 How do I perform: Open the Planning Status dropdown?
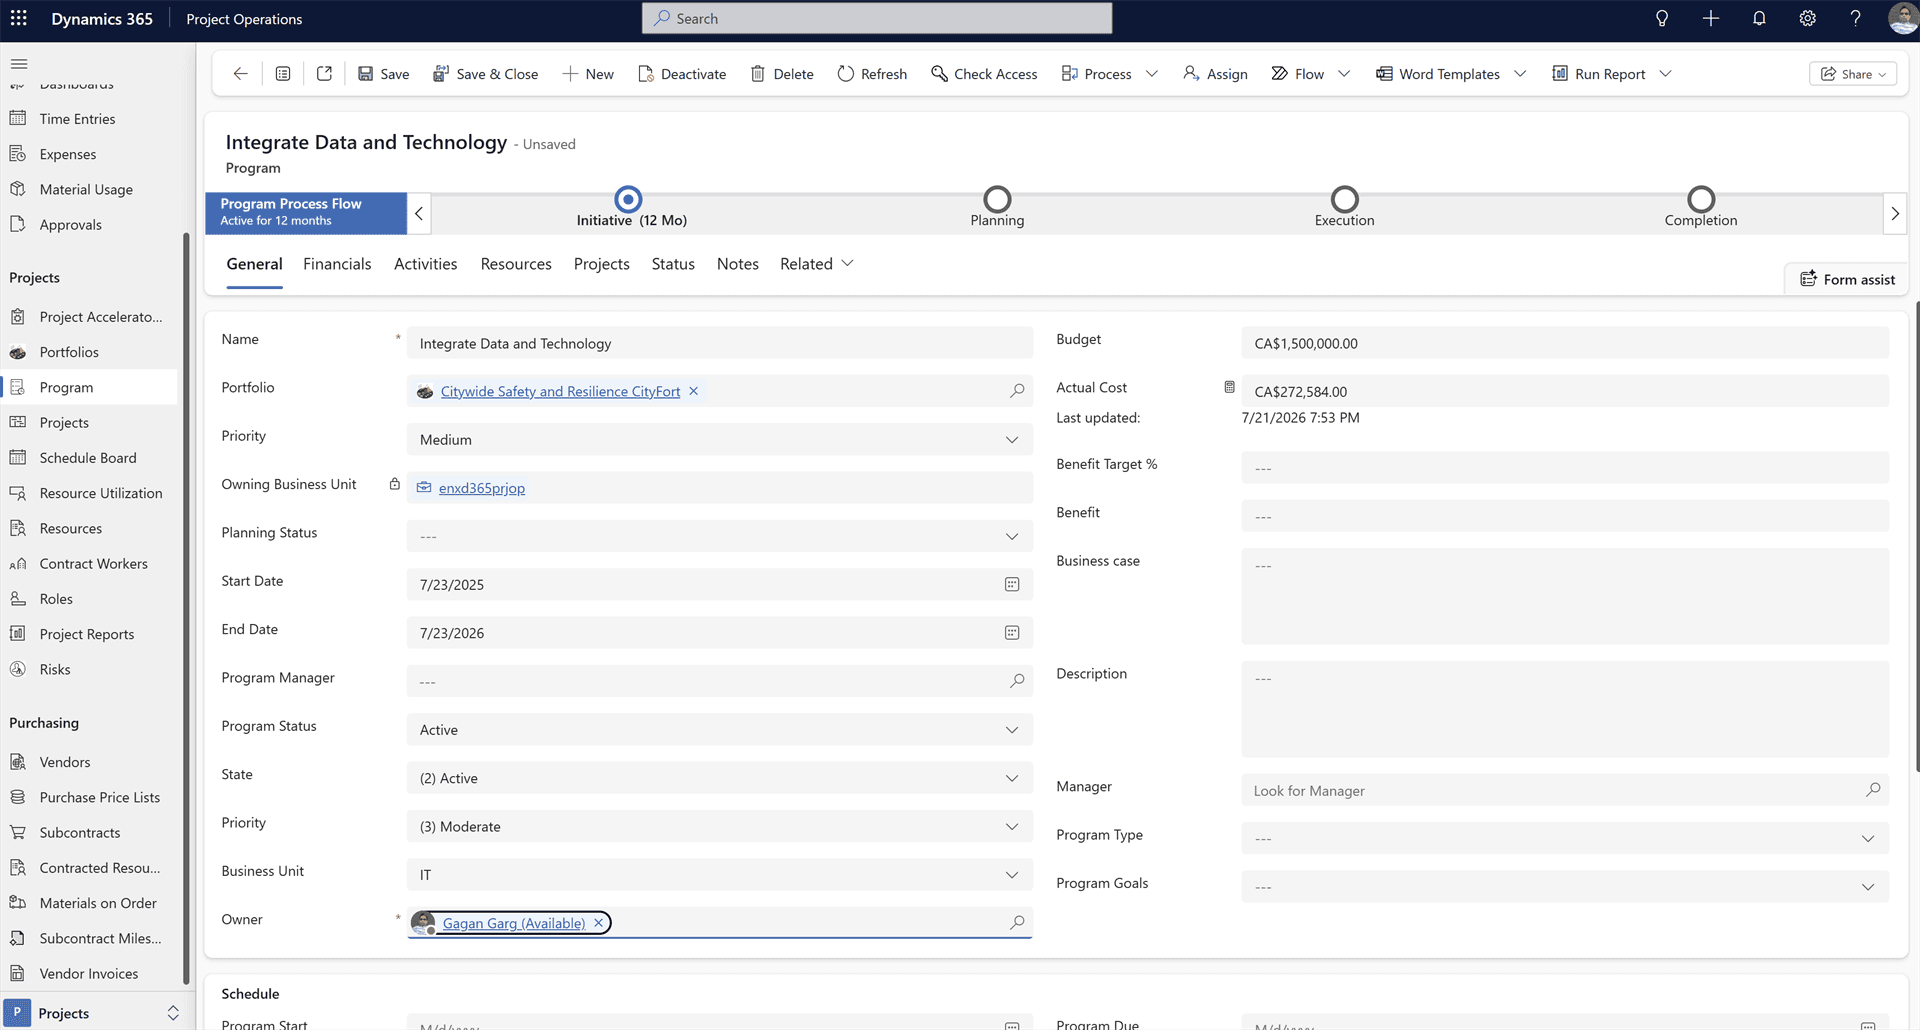coord(719,537)
